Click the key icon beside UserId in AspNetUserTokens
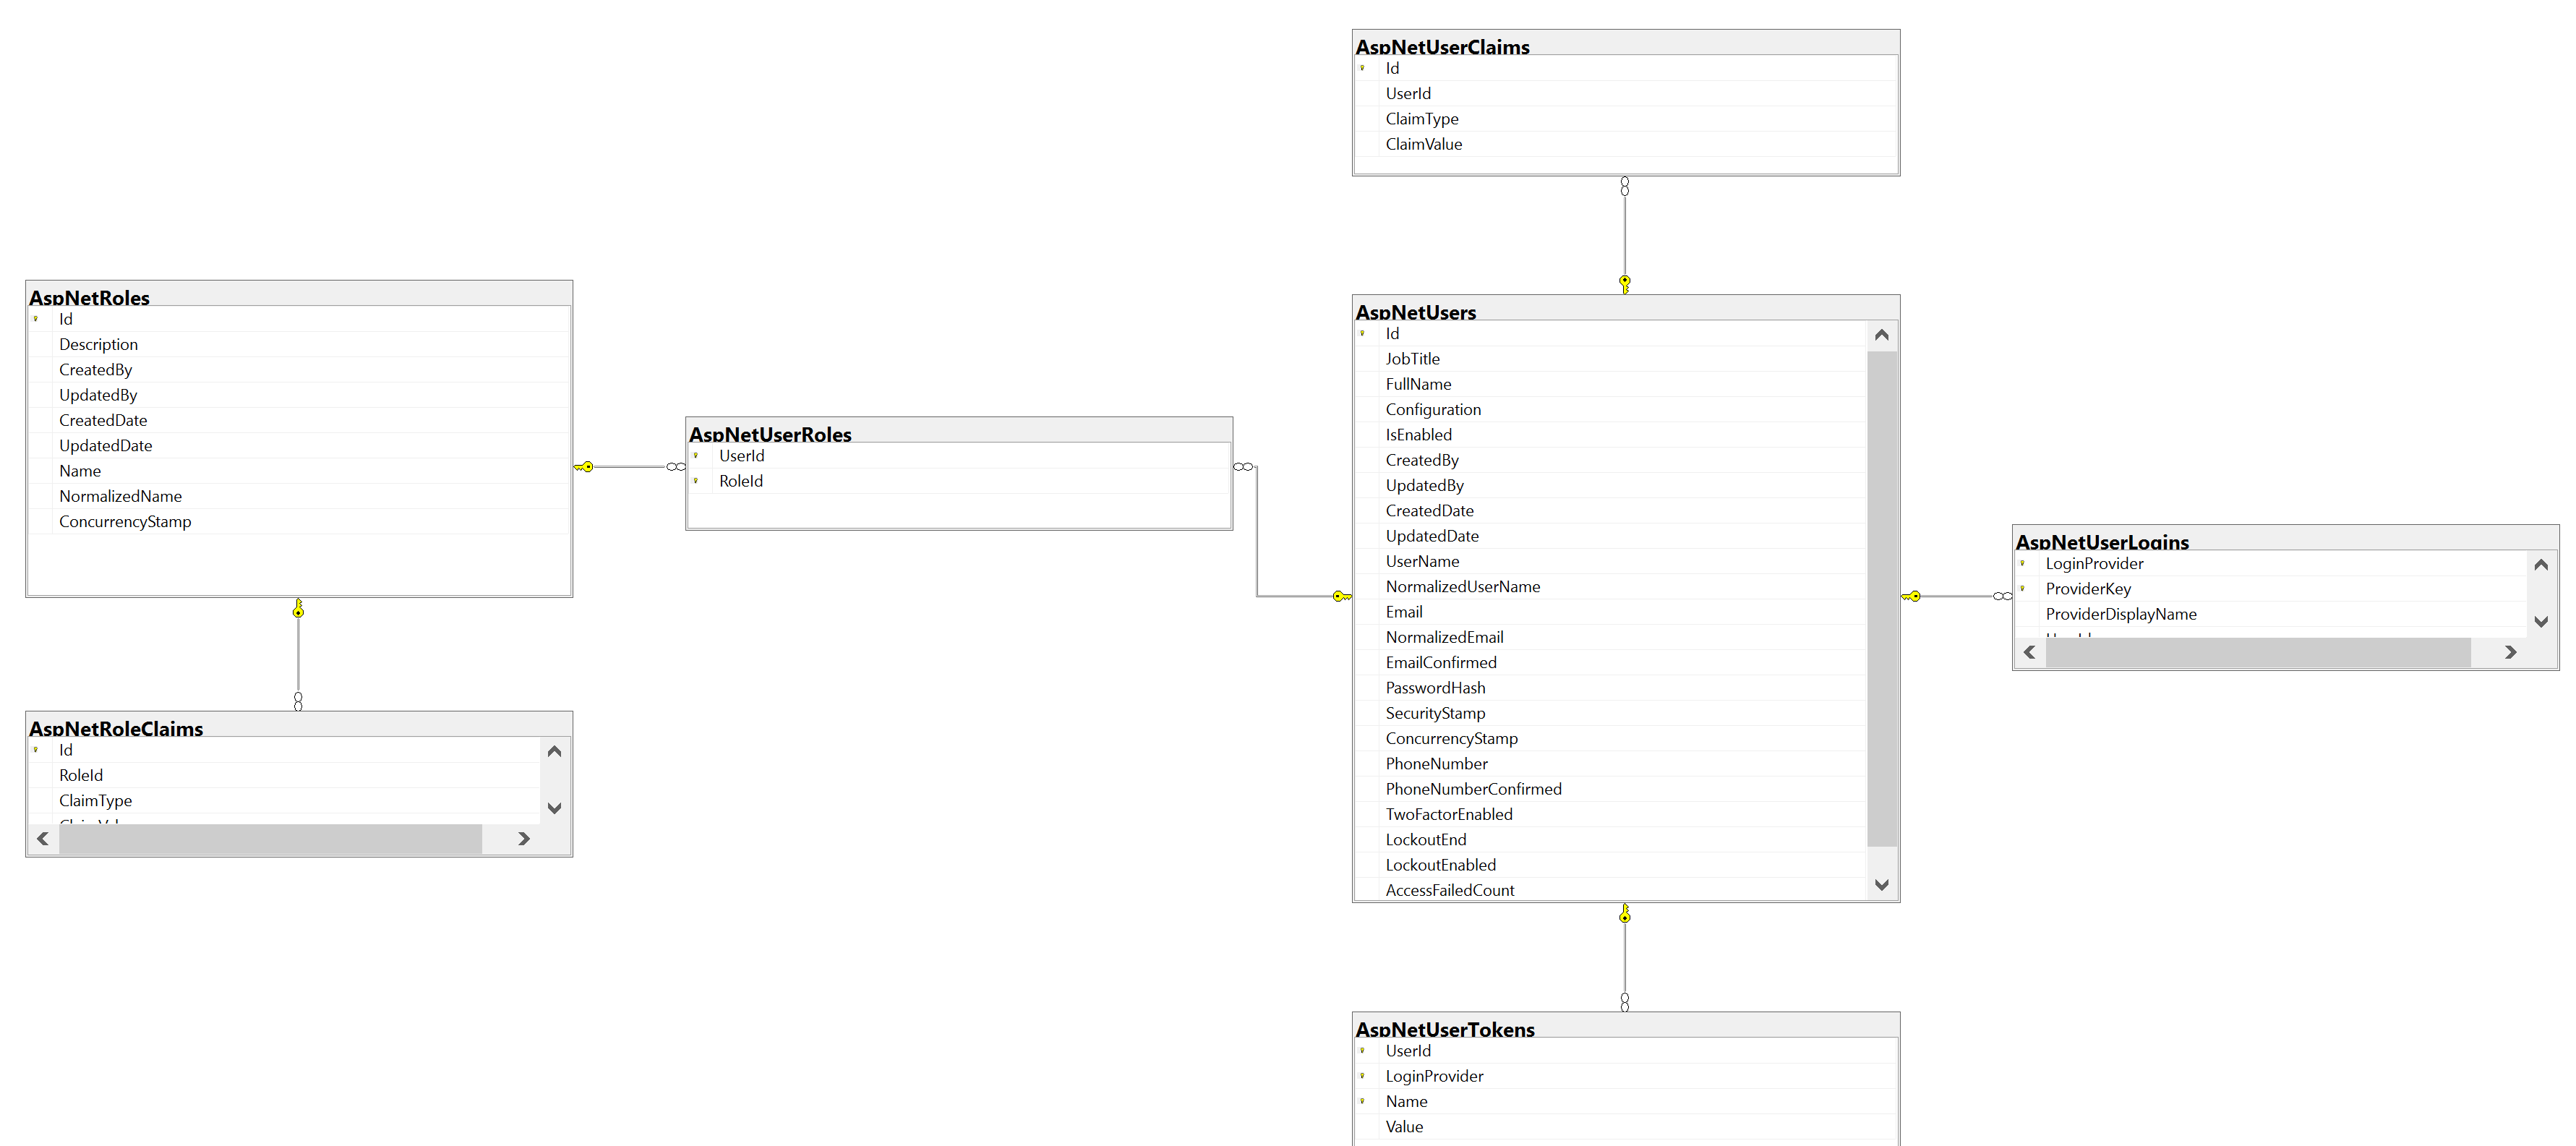This screenshot has width=2576, height=1146. click(x=1362, y=1050)
